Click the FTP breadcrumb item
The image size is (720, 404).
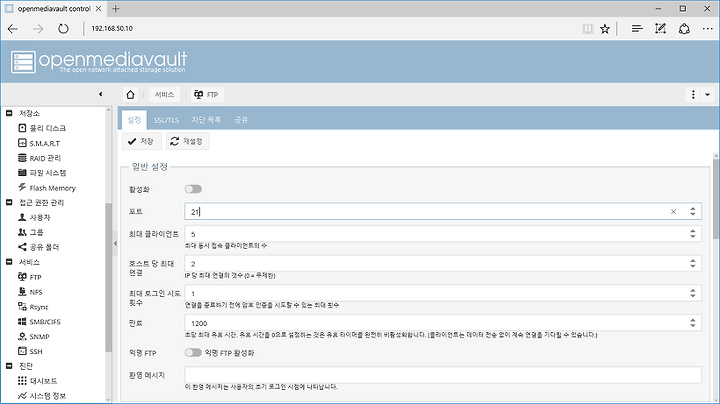pos(207,95)
